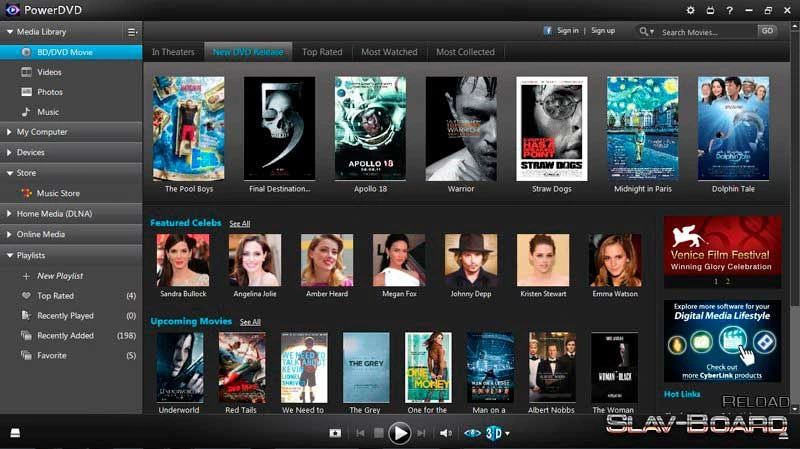Select the New DVD Release tab
The image size is (800, 449).
pyautogui.click(x=248, y=52)
